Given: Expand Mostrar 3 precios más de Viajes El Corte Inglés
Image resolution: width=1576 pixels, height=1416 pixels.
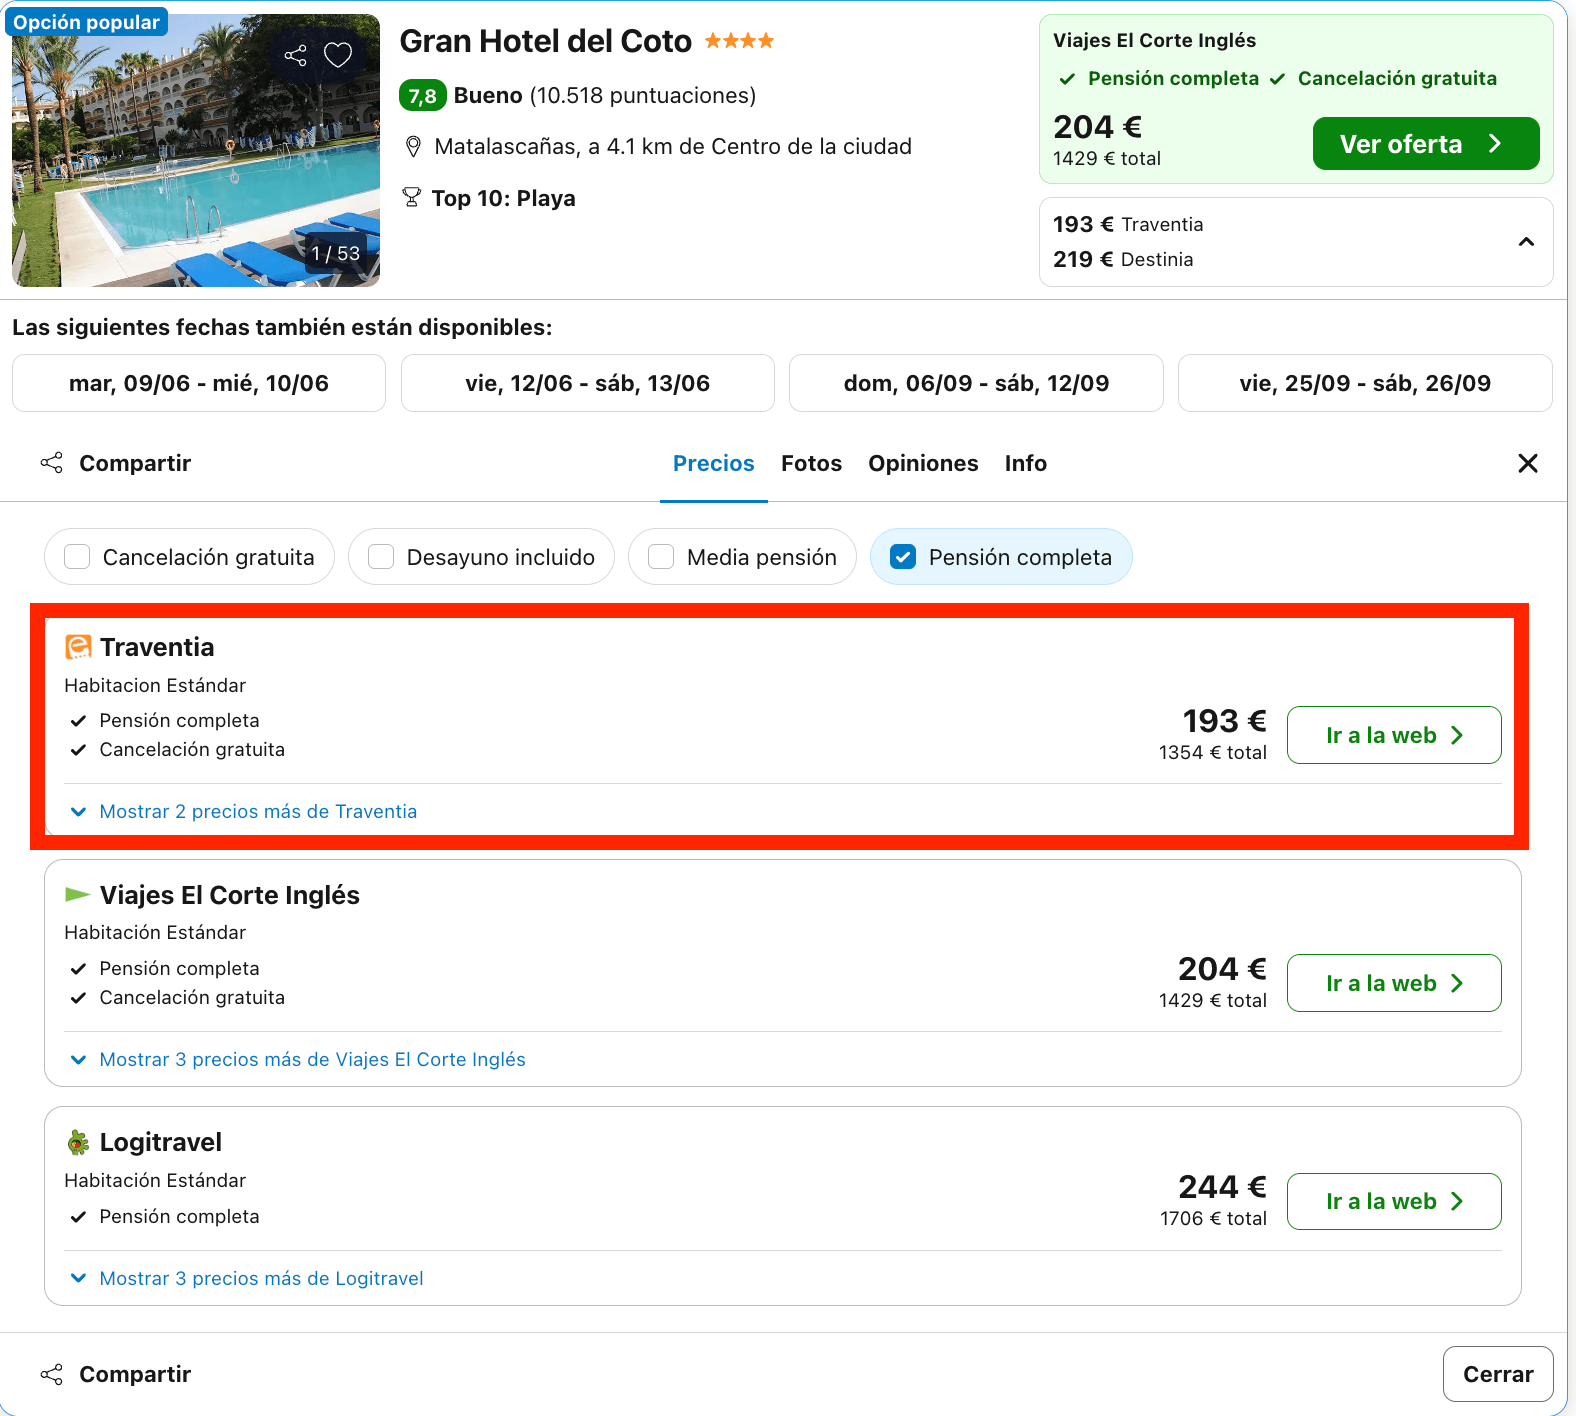Looking at the screenshot, I should tap(298, 1059).
